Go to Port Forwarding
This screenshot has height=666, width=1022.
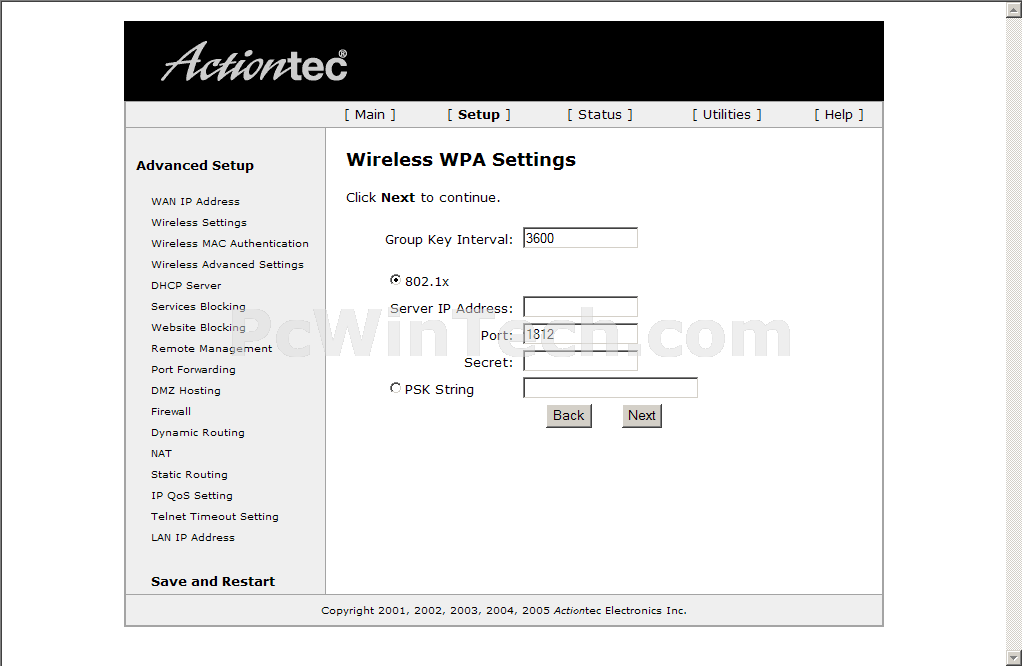[194, 369]
